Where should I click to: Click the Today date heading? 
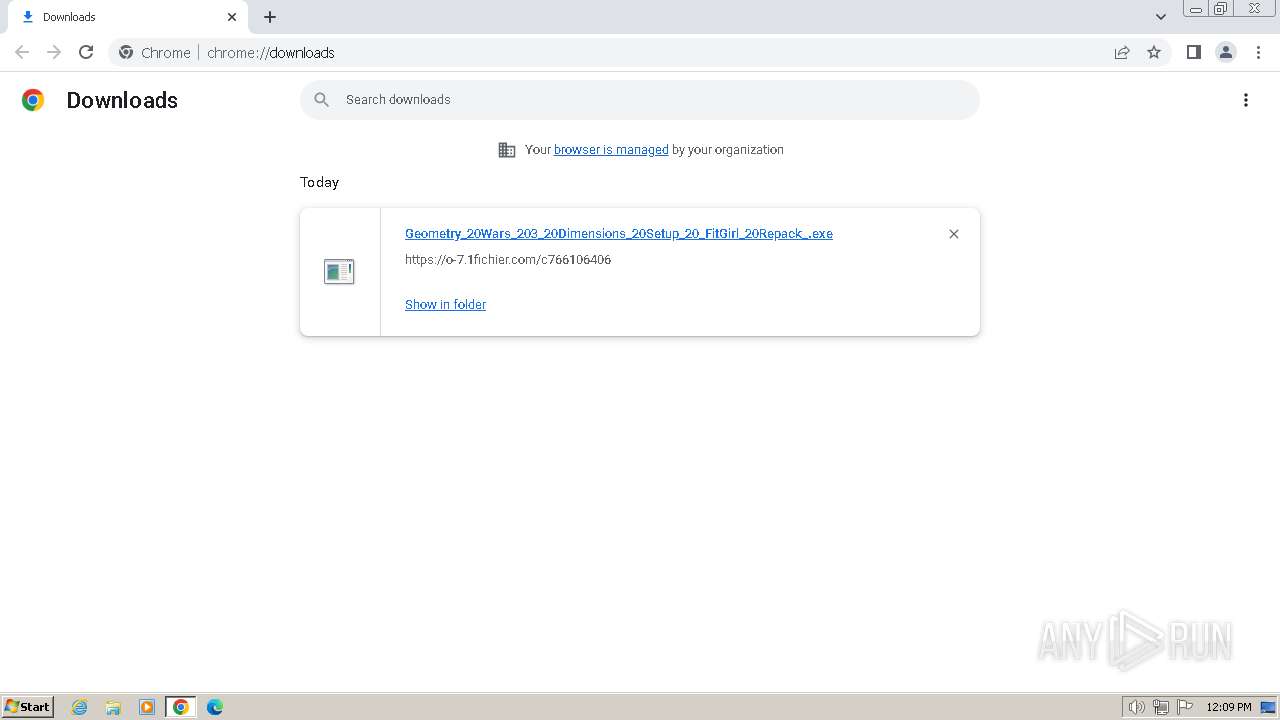[320, 182]
